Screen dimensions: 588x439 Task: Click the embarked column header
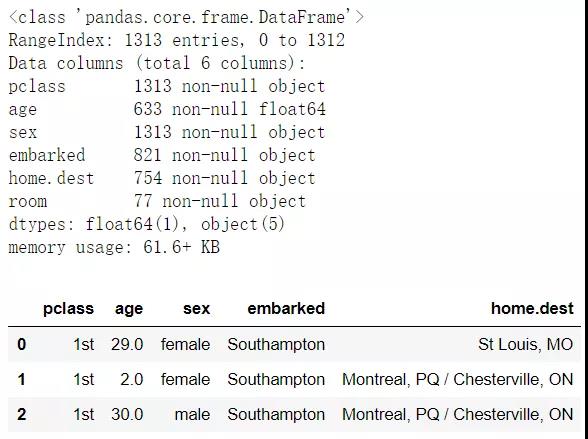tap(286, 309)
